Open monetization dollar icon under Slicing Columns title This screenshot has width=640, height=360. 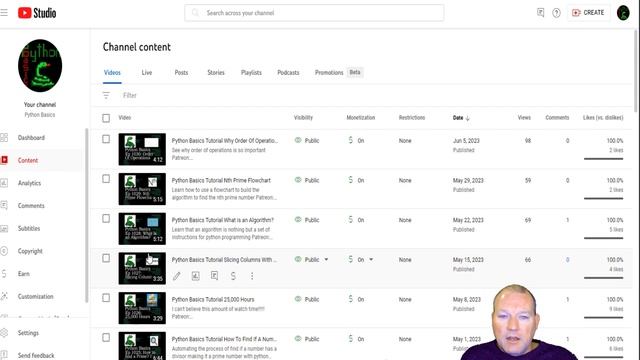[x=233, y=276]
